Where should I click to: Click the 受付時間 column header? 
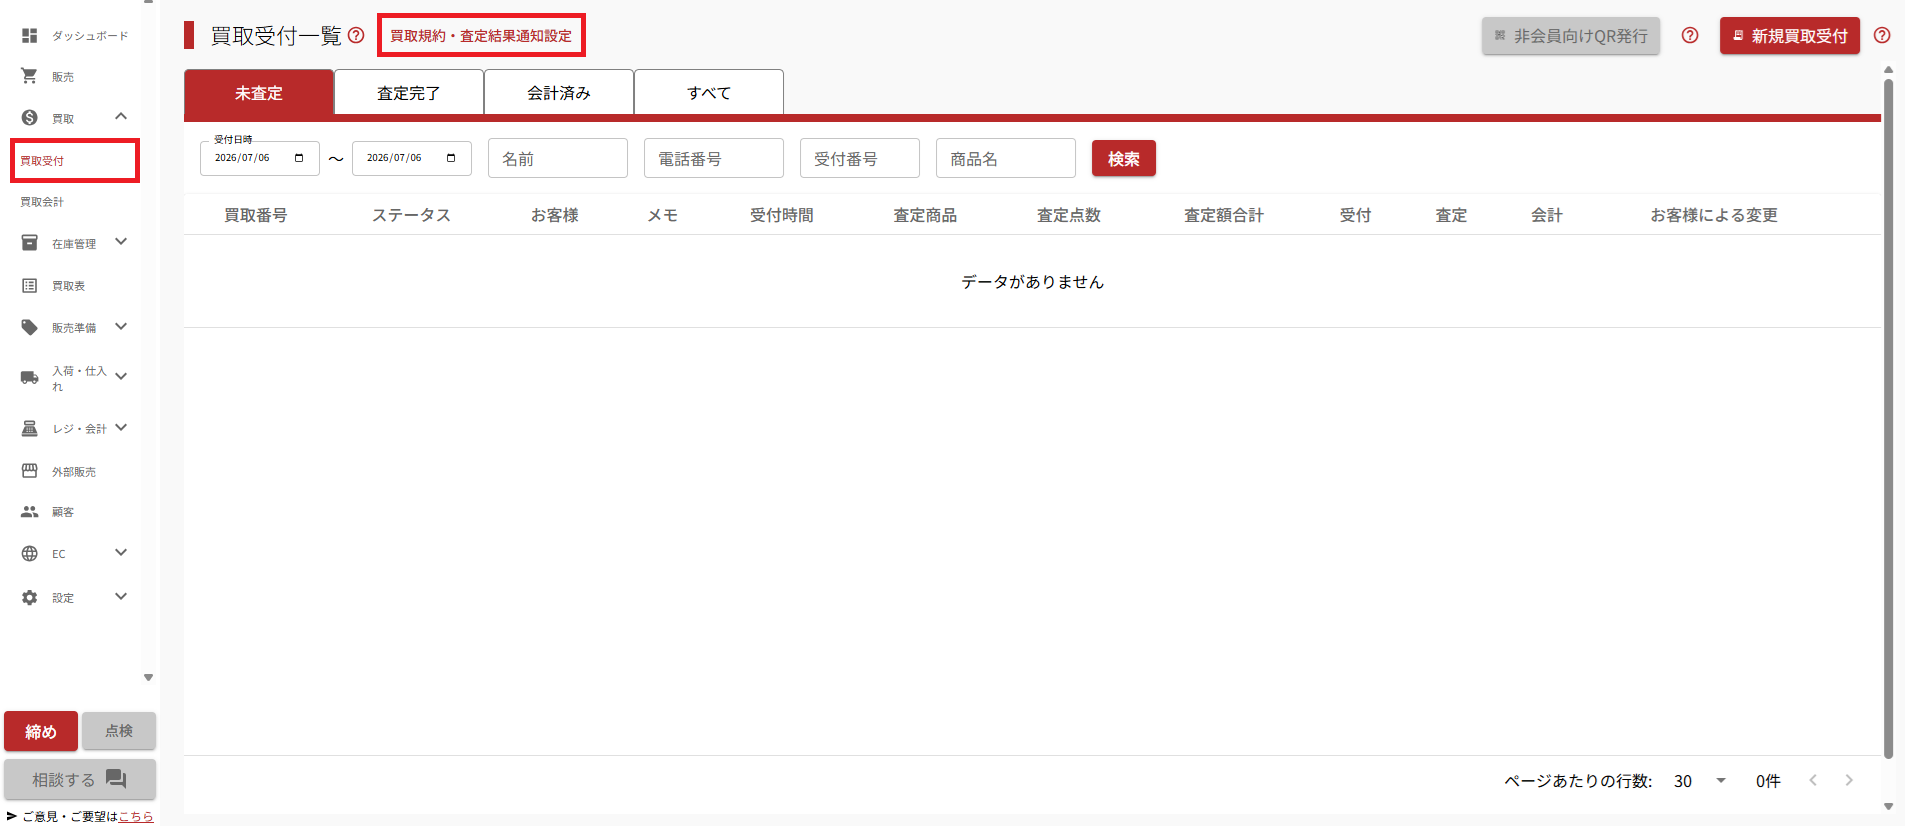(782, 215)
